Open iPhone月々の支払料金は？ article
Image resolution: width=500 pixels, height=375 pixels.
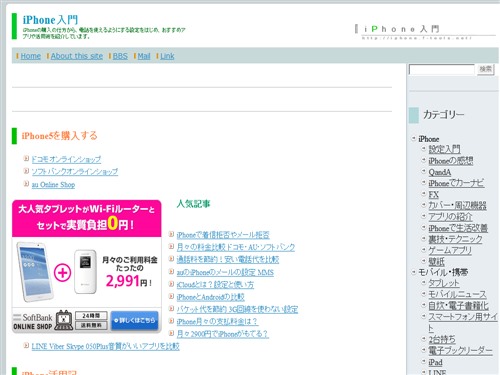[x=217, y=321]
